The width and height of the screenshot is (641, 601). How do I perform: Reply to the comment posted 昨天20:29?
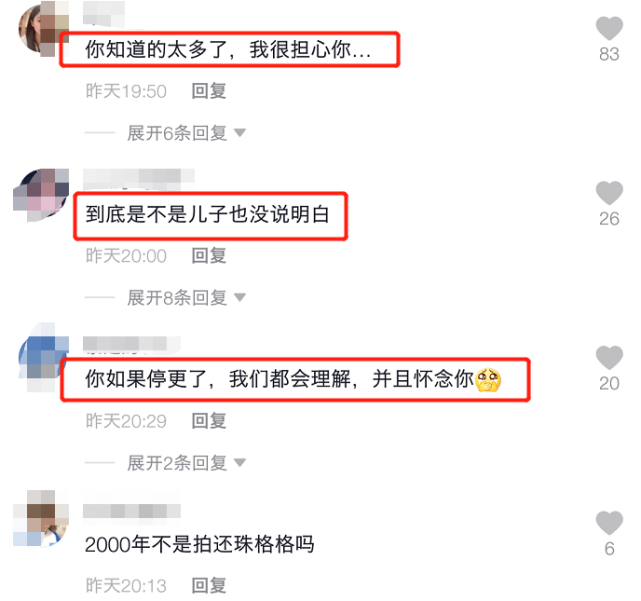[209, 421]
